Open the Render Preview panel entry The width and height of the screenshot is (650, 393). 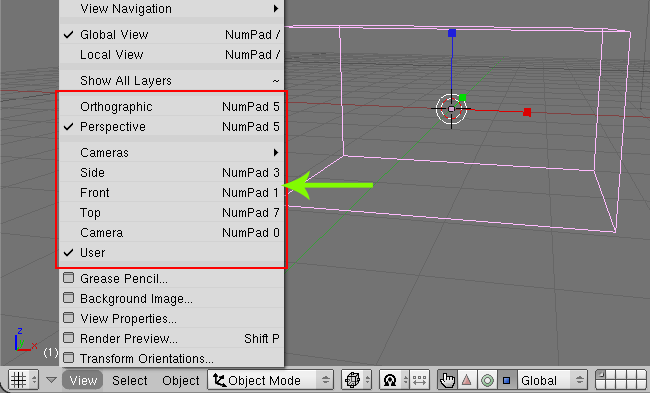click(x=172, y=338)
